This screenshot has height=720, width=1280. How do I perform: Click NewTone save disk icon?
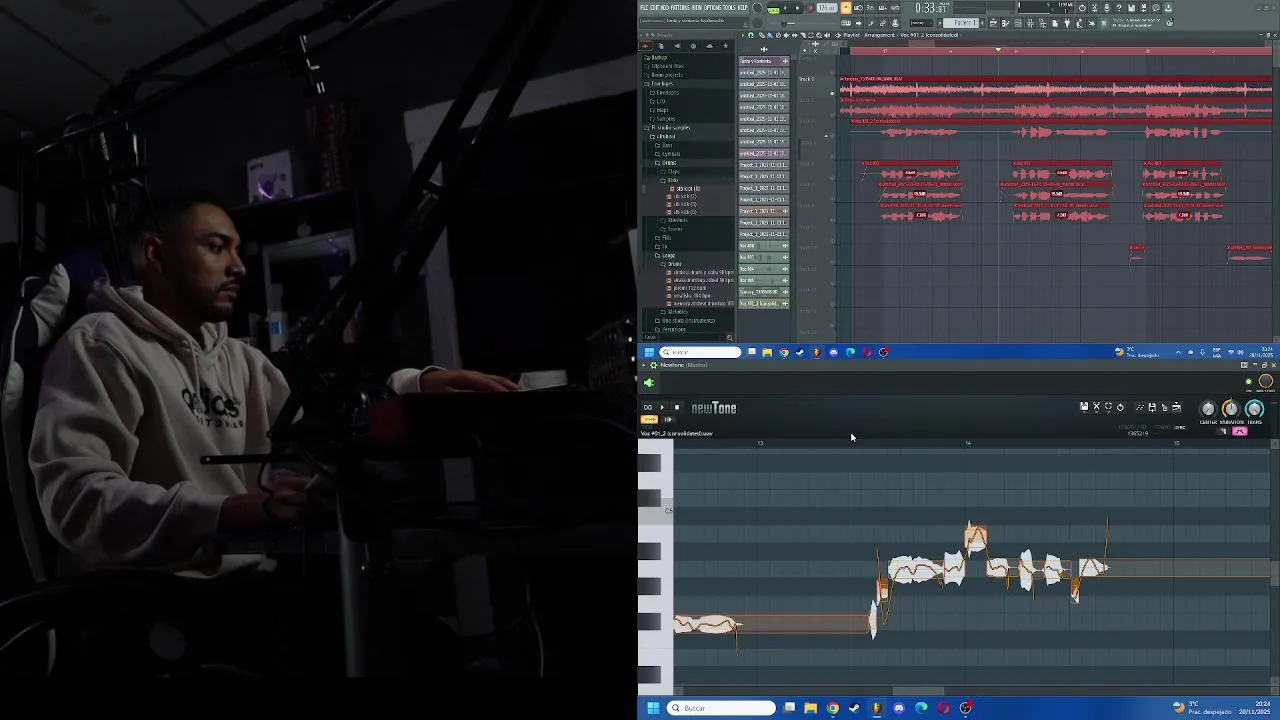pos(1084,407)
